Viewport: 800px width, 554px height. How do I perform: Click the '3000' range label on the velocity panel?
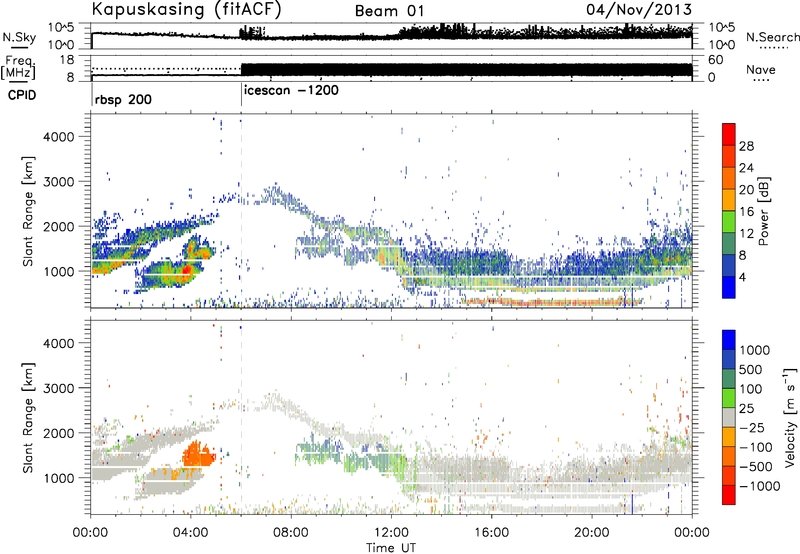pos(58,388)
